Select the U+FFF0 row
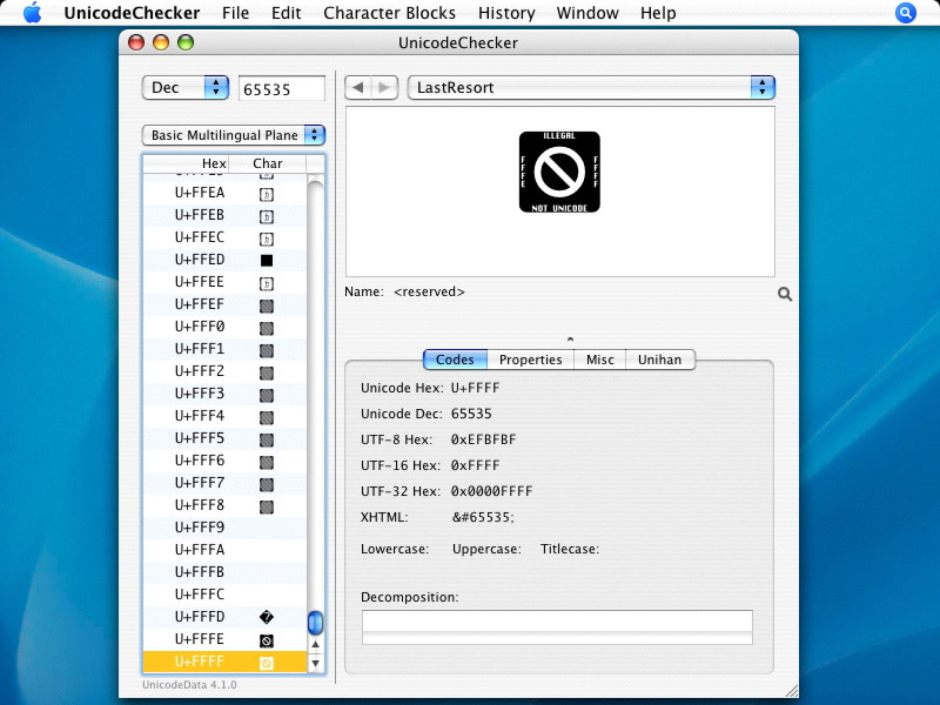The image size is (940, 705). tap(225, 327)
